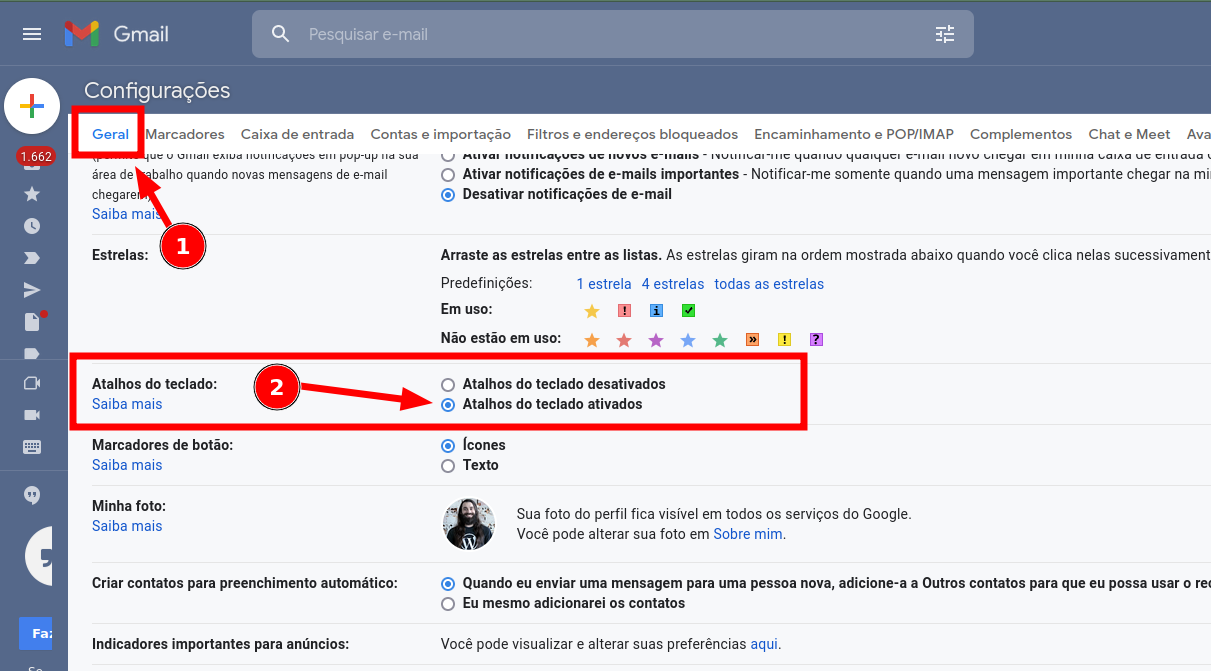The image size is (1211, 671).
Task: Open Sent paper-plane icon in sidebar
Action: [x=32, y=290]
